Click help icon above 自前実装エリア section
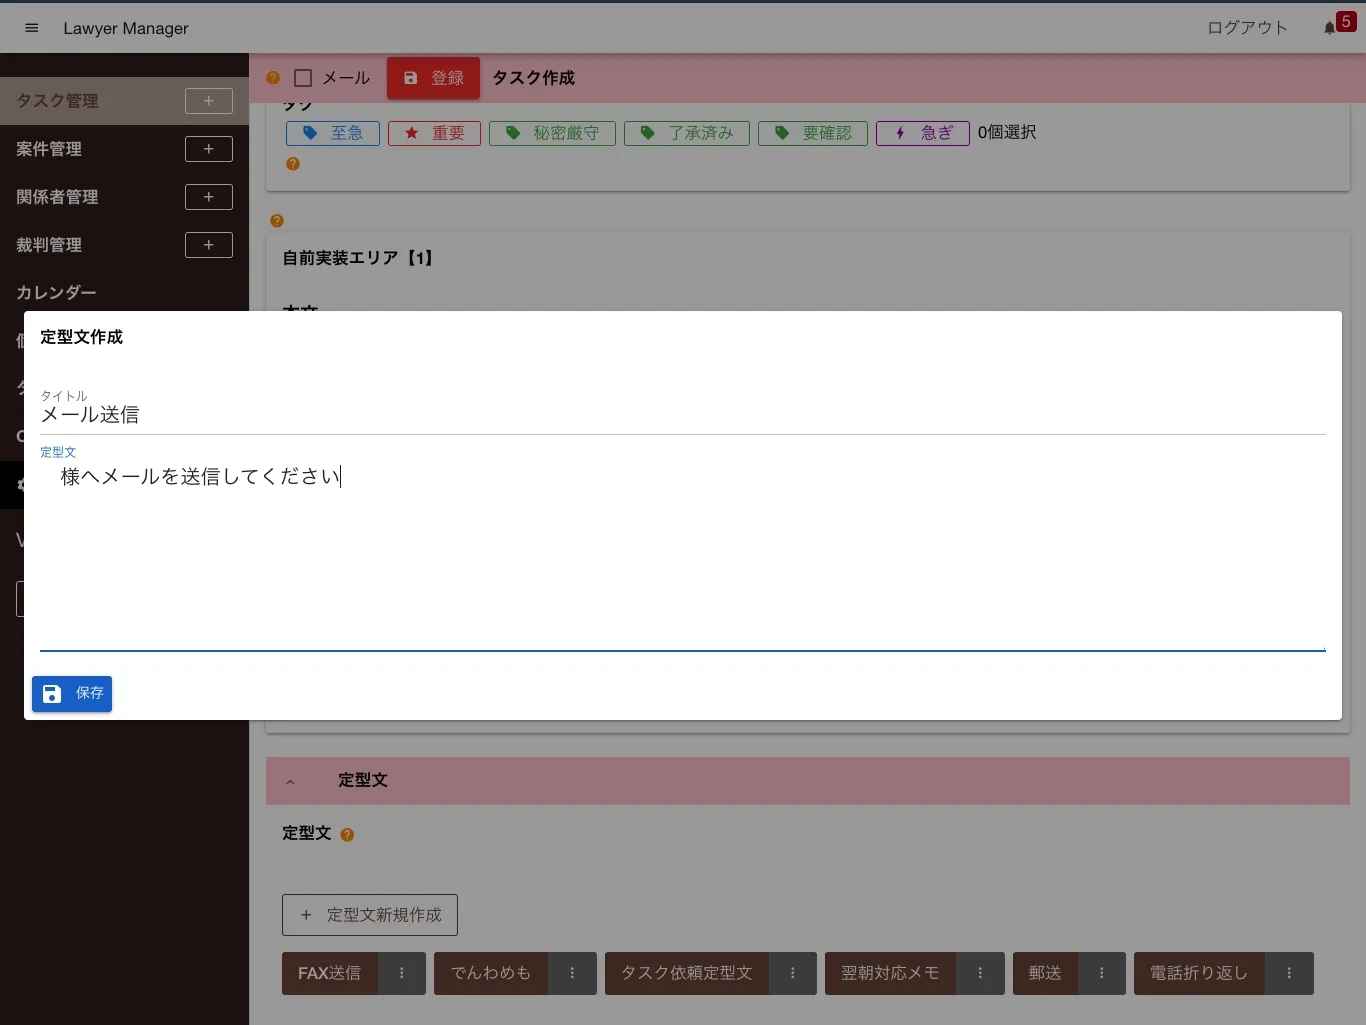 coord(277,221)
